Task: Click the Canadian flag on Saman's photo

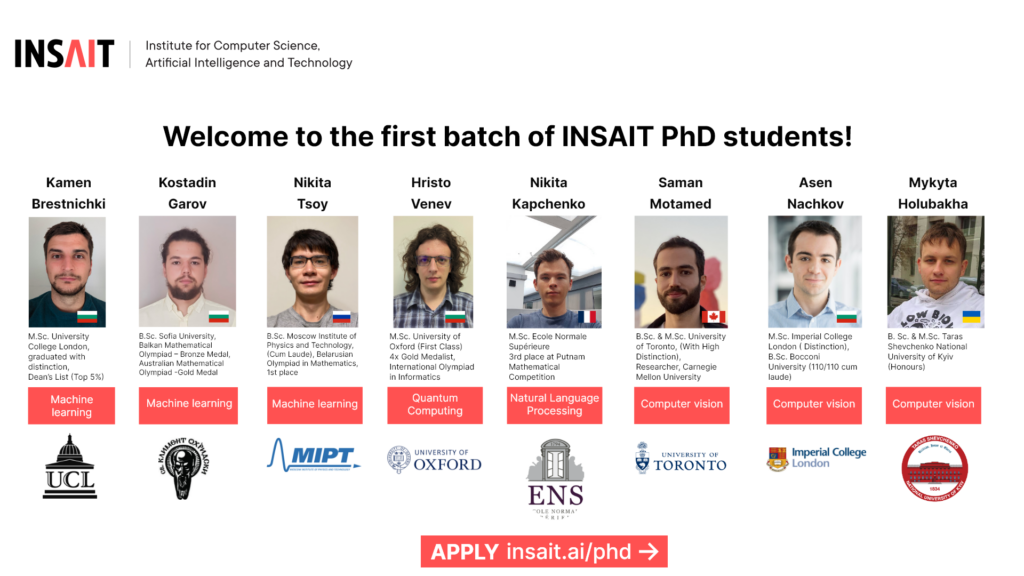Action: [713, 317]
